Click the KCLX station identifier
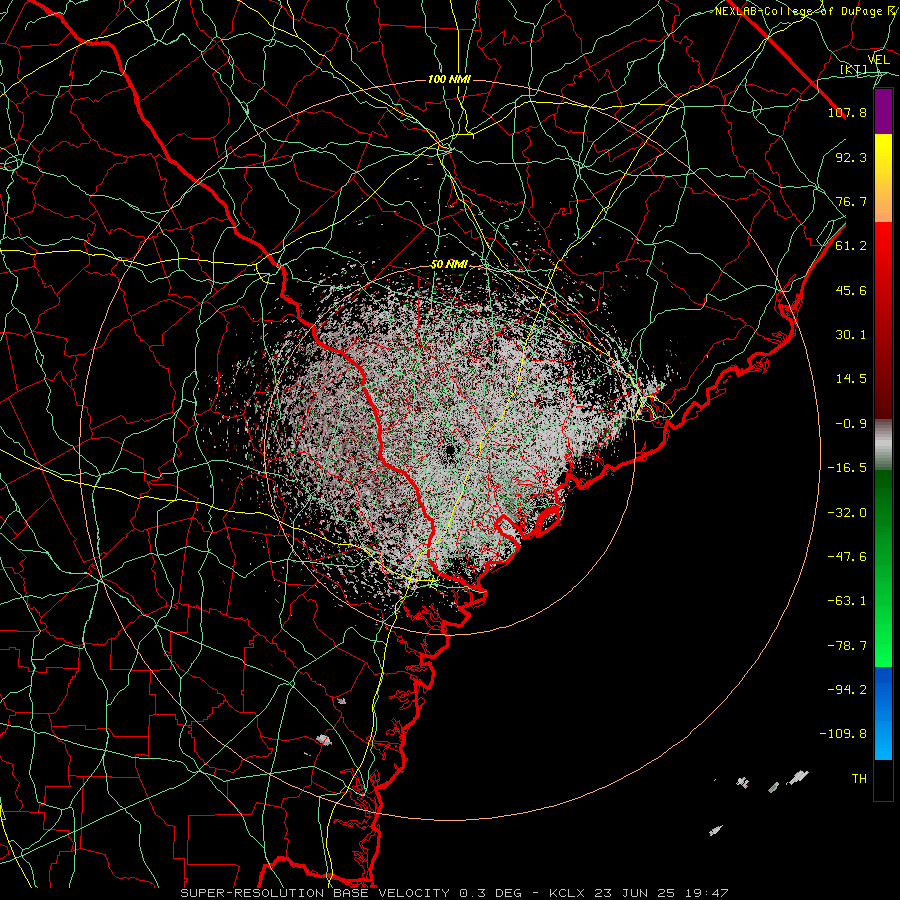The height and width of the screenshot is (900, 900). pyautogui.click(x=568, y=893)
